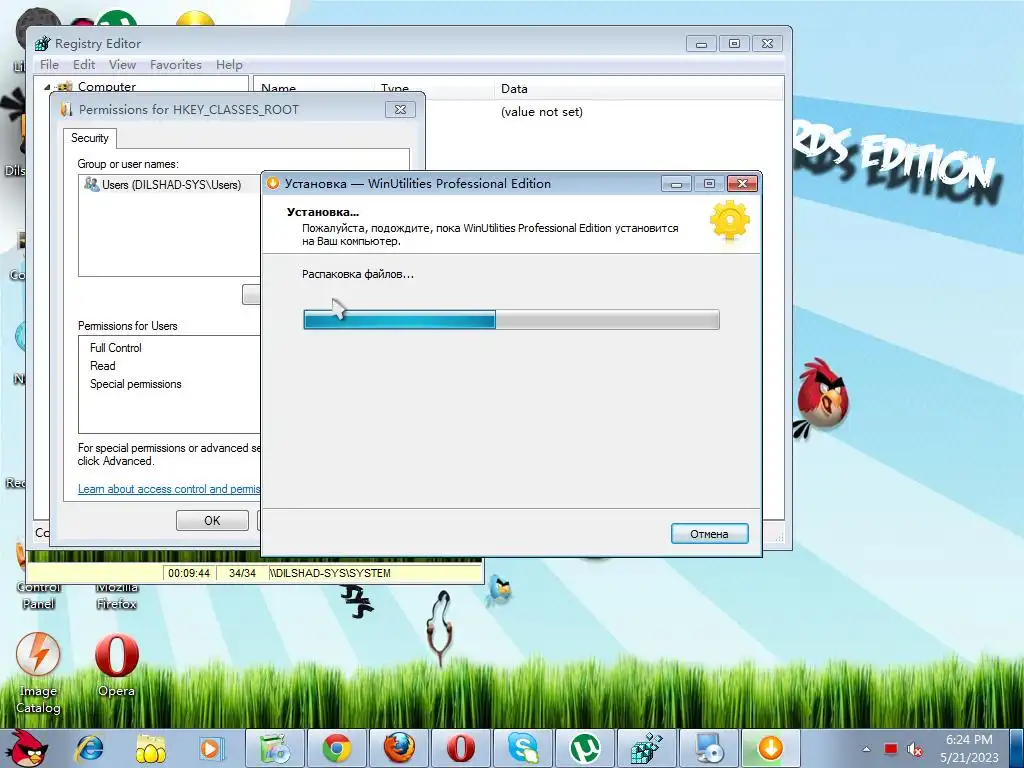
Task: Open Google Chrome from the taskbar
Action: (x=337, y=748)
